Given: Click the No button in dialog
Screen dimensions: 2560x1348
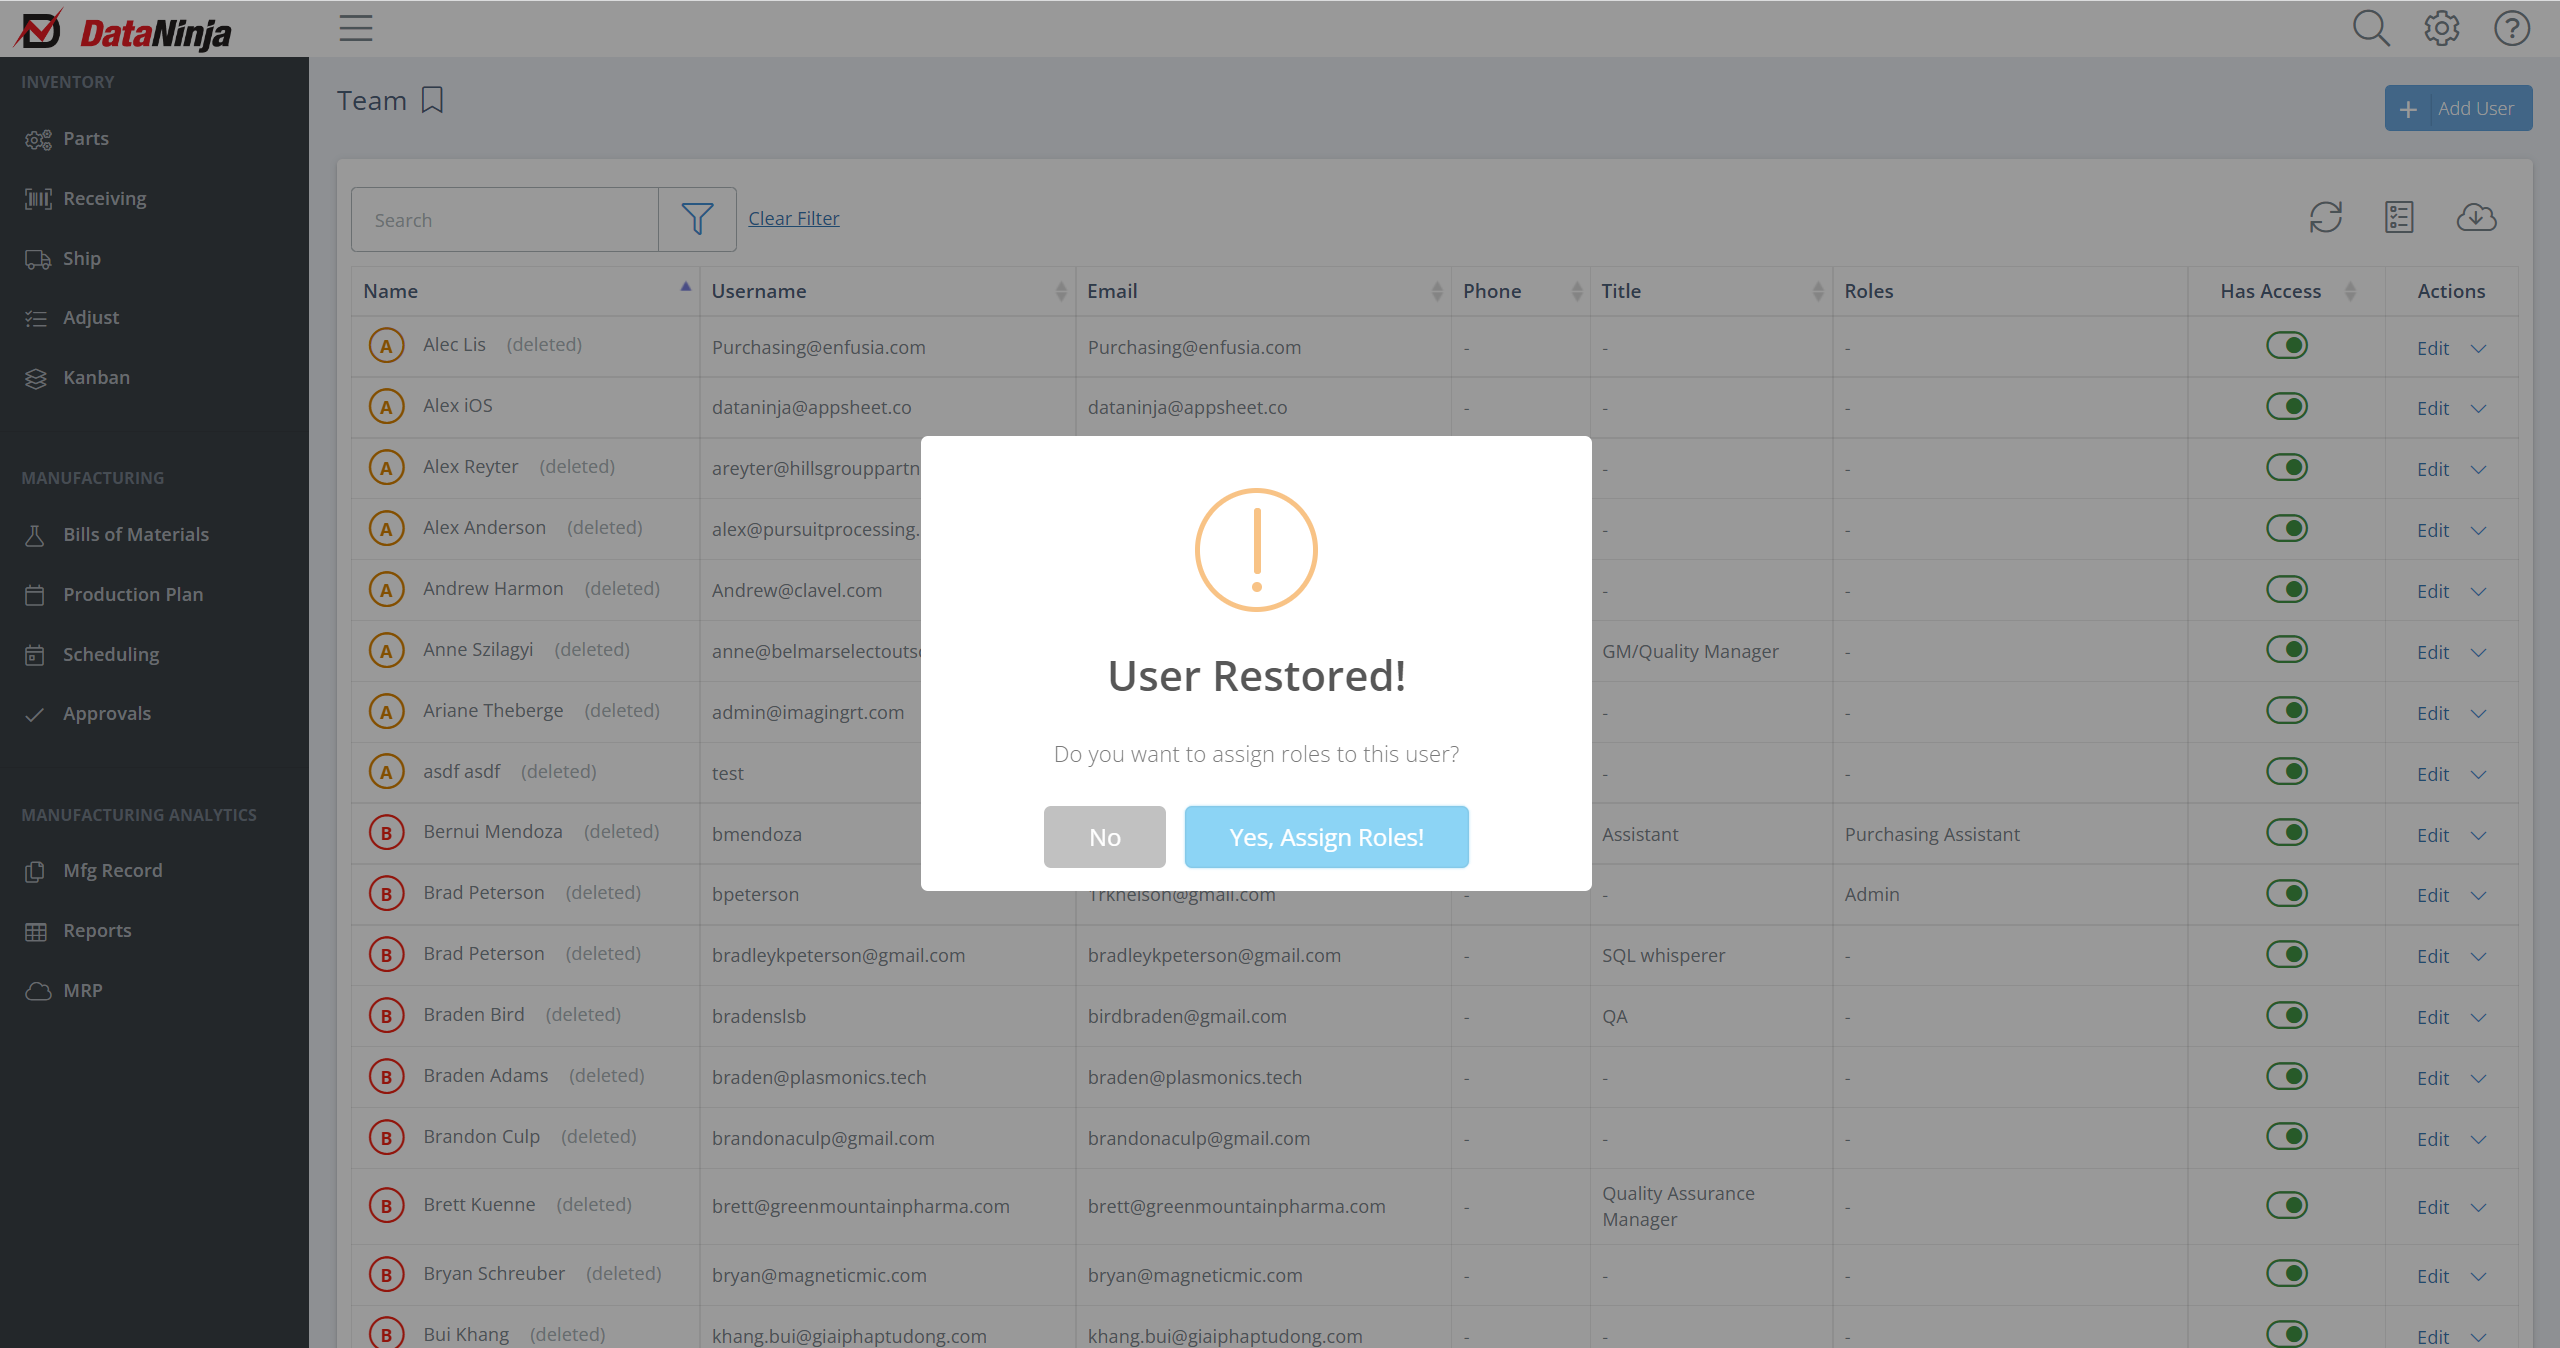Looking at the screenshot, I should [1104, 837].
